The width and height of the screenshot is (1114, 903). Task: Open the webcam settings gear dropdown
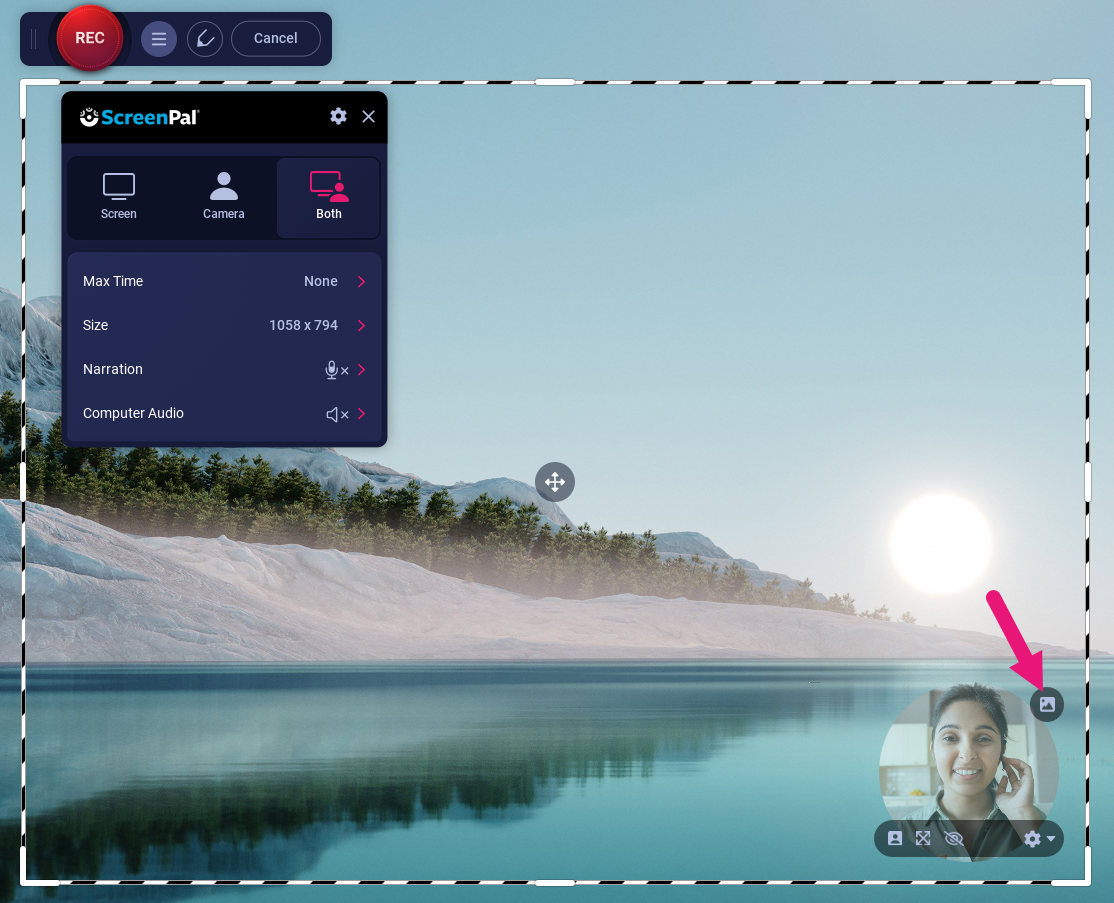tap(1039, 839)
